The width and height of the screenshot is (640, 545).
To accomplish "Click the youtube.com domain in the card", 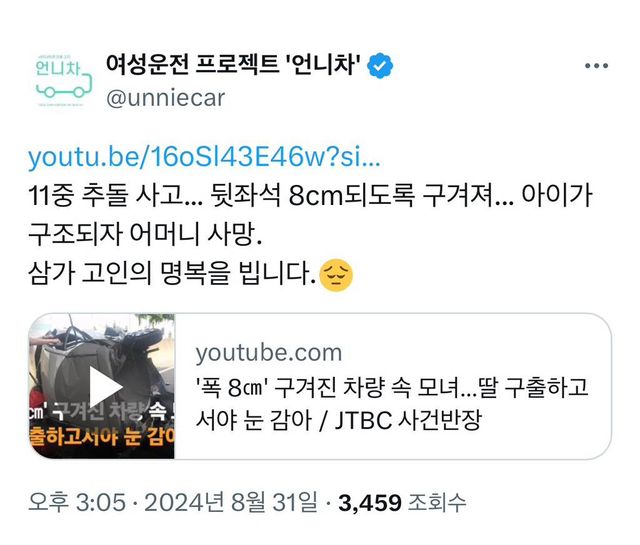I will [269, 353].
